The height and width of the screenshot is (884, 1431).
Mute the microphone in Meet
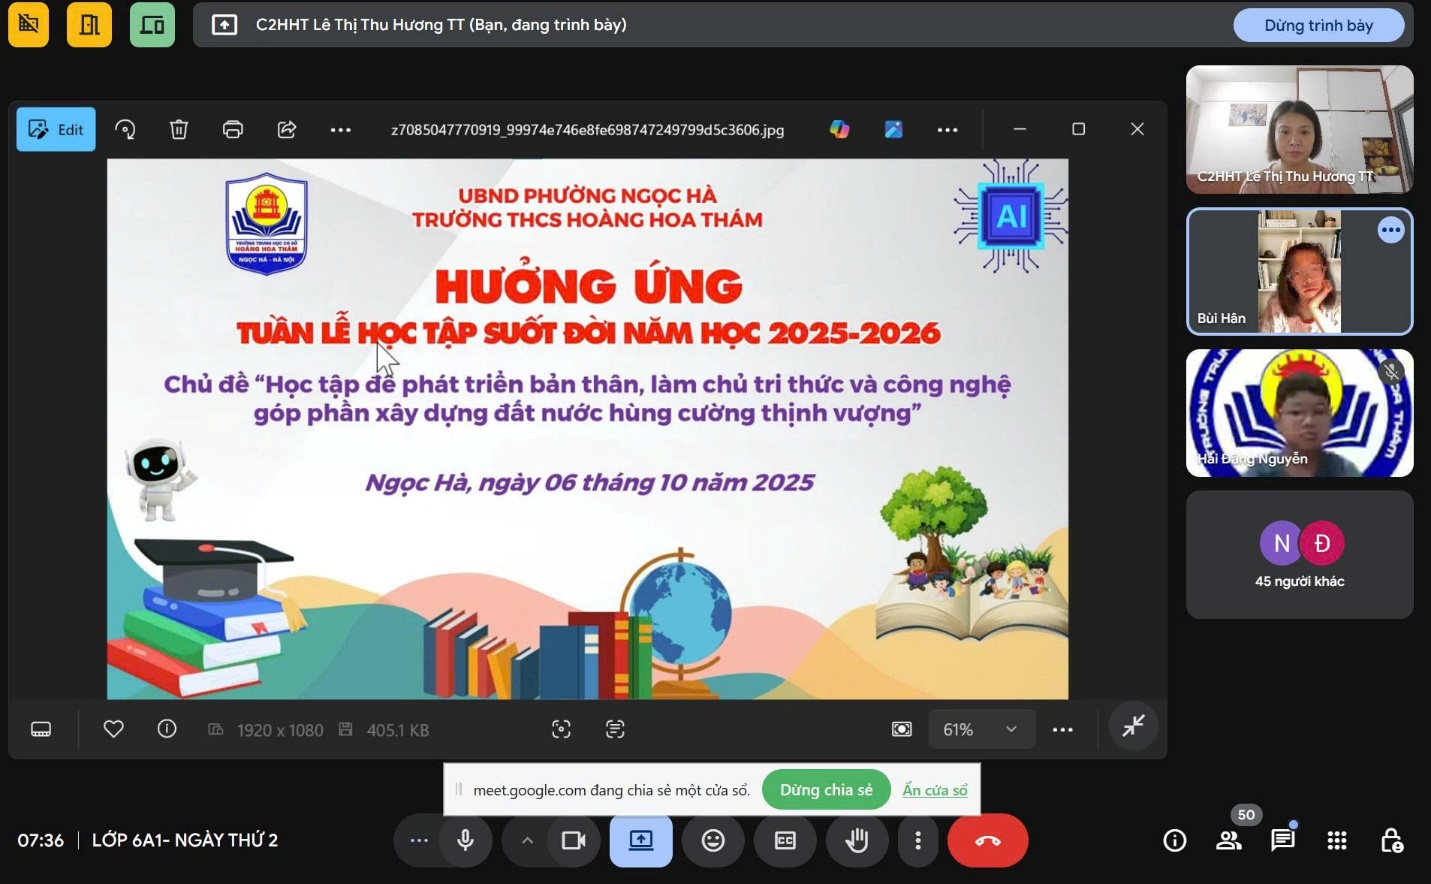[465, 840]
